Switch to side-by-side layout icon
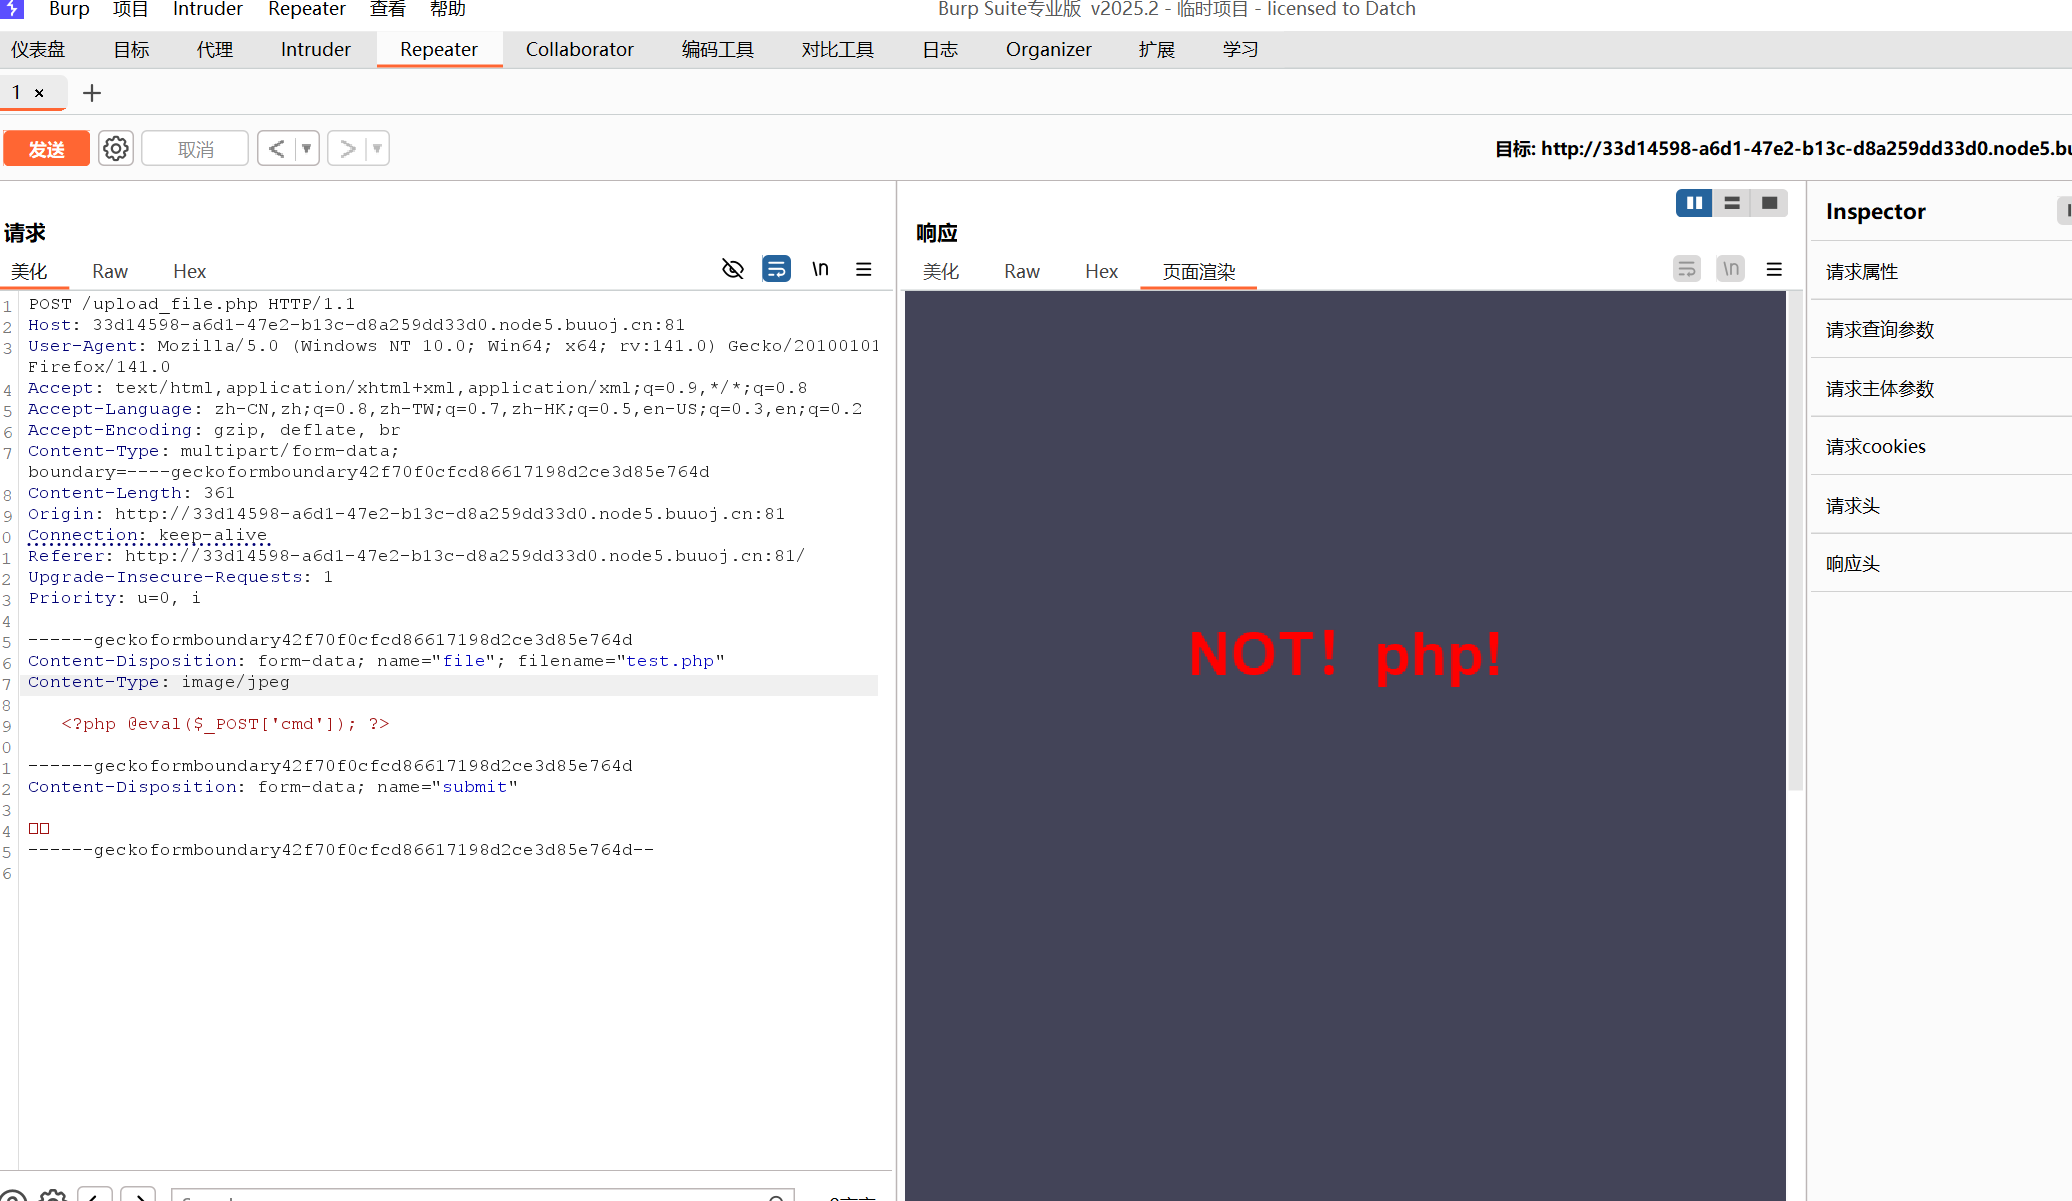The image size is (2072, 1201). 1694,203
